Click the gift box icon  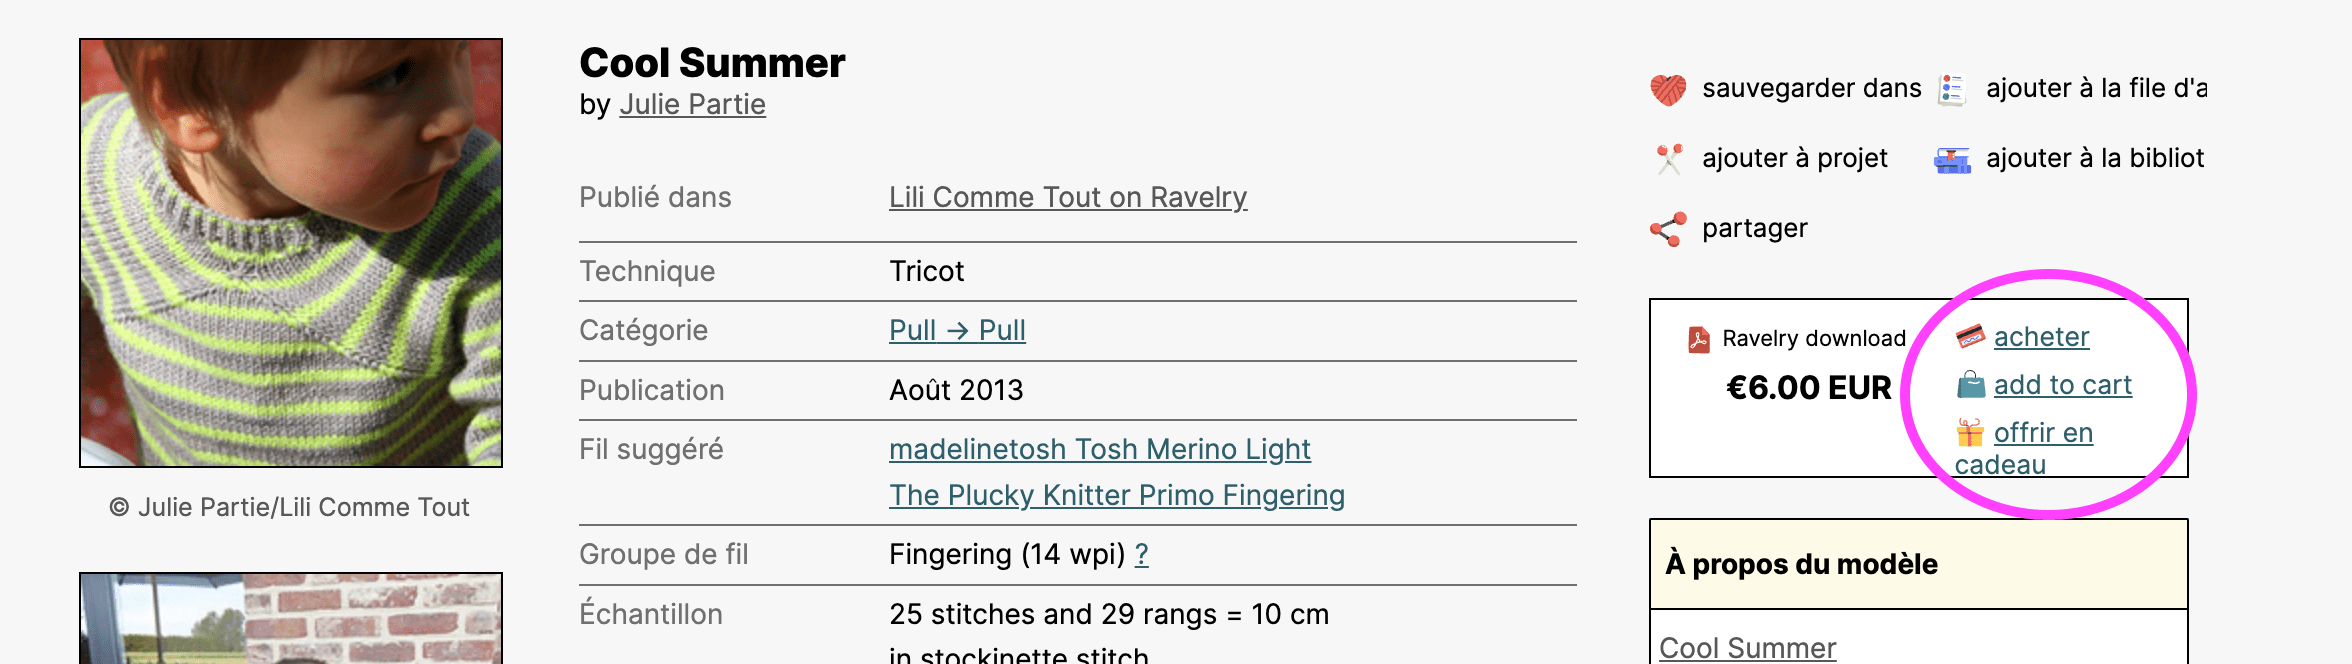1970,433
